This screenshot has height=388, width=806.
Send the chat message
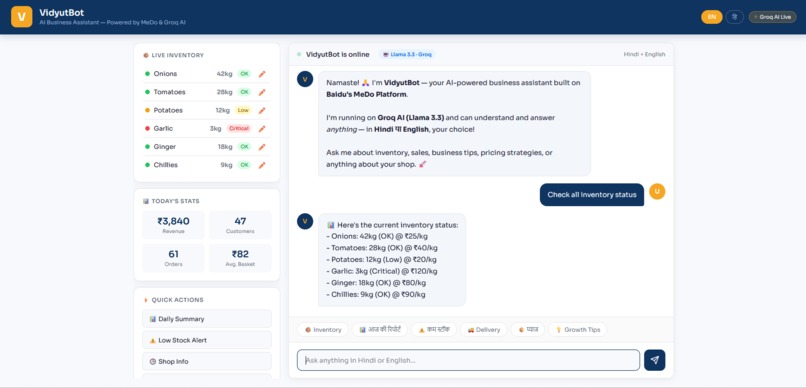654,360
